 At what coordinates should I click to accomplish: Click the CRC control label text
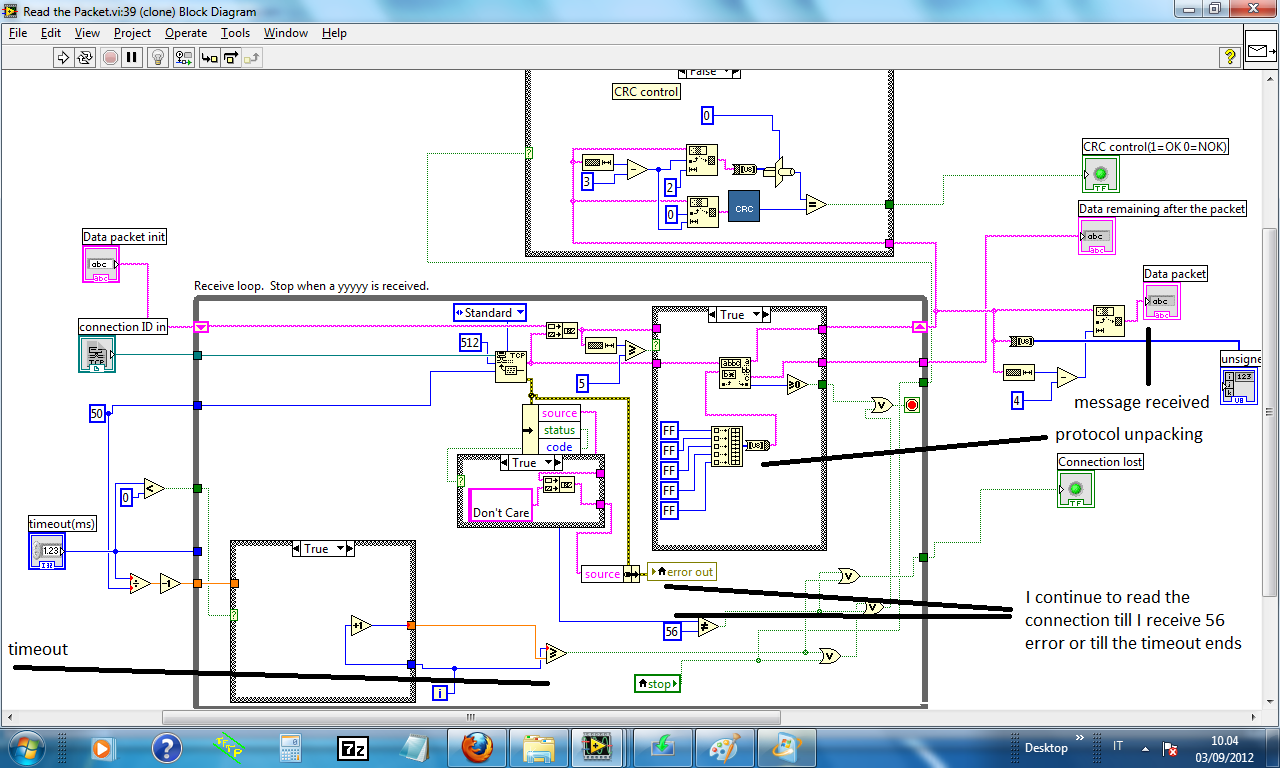(646, 91)
